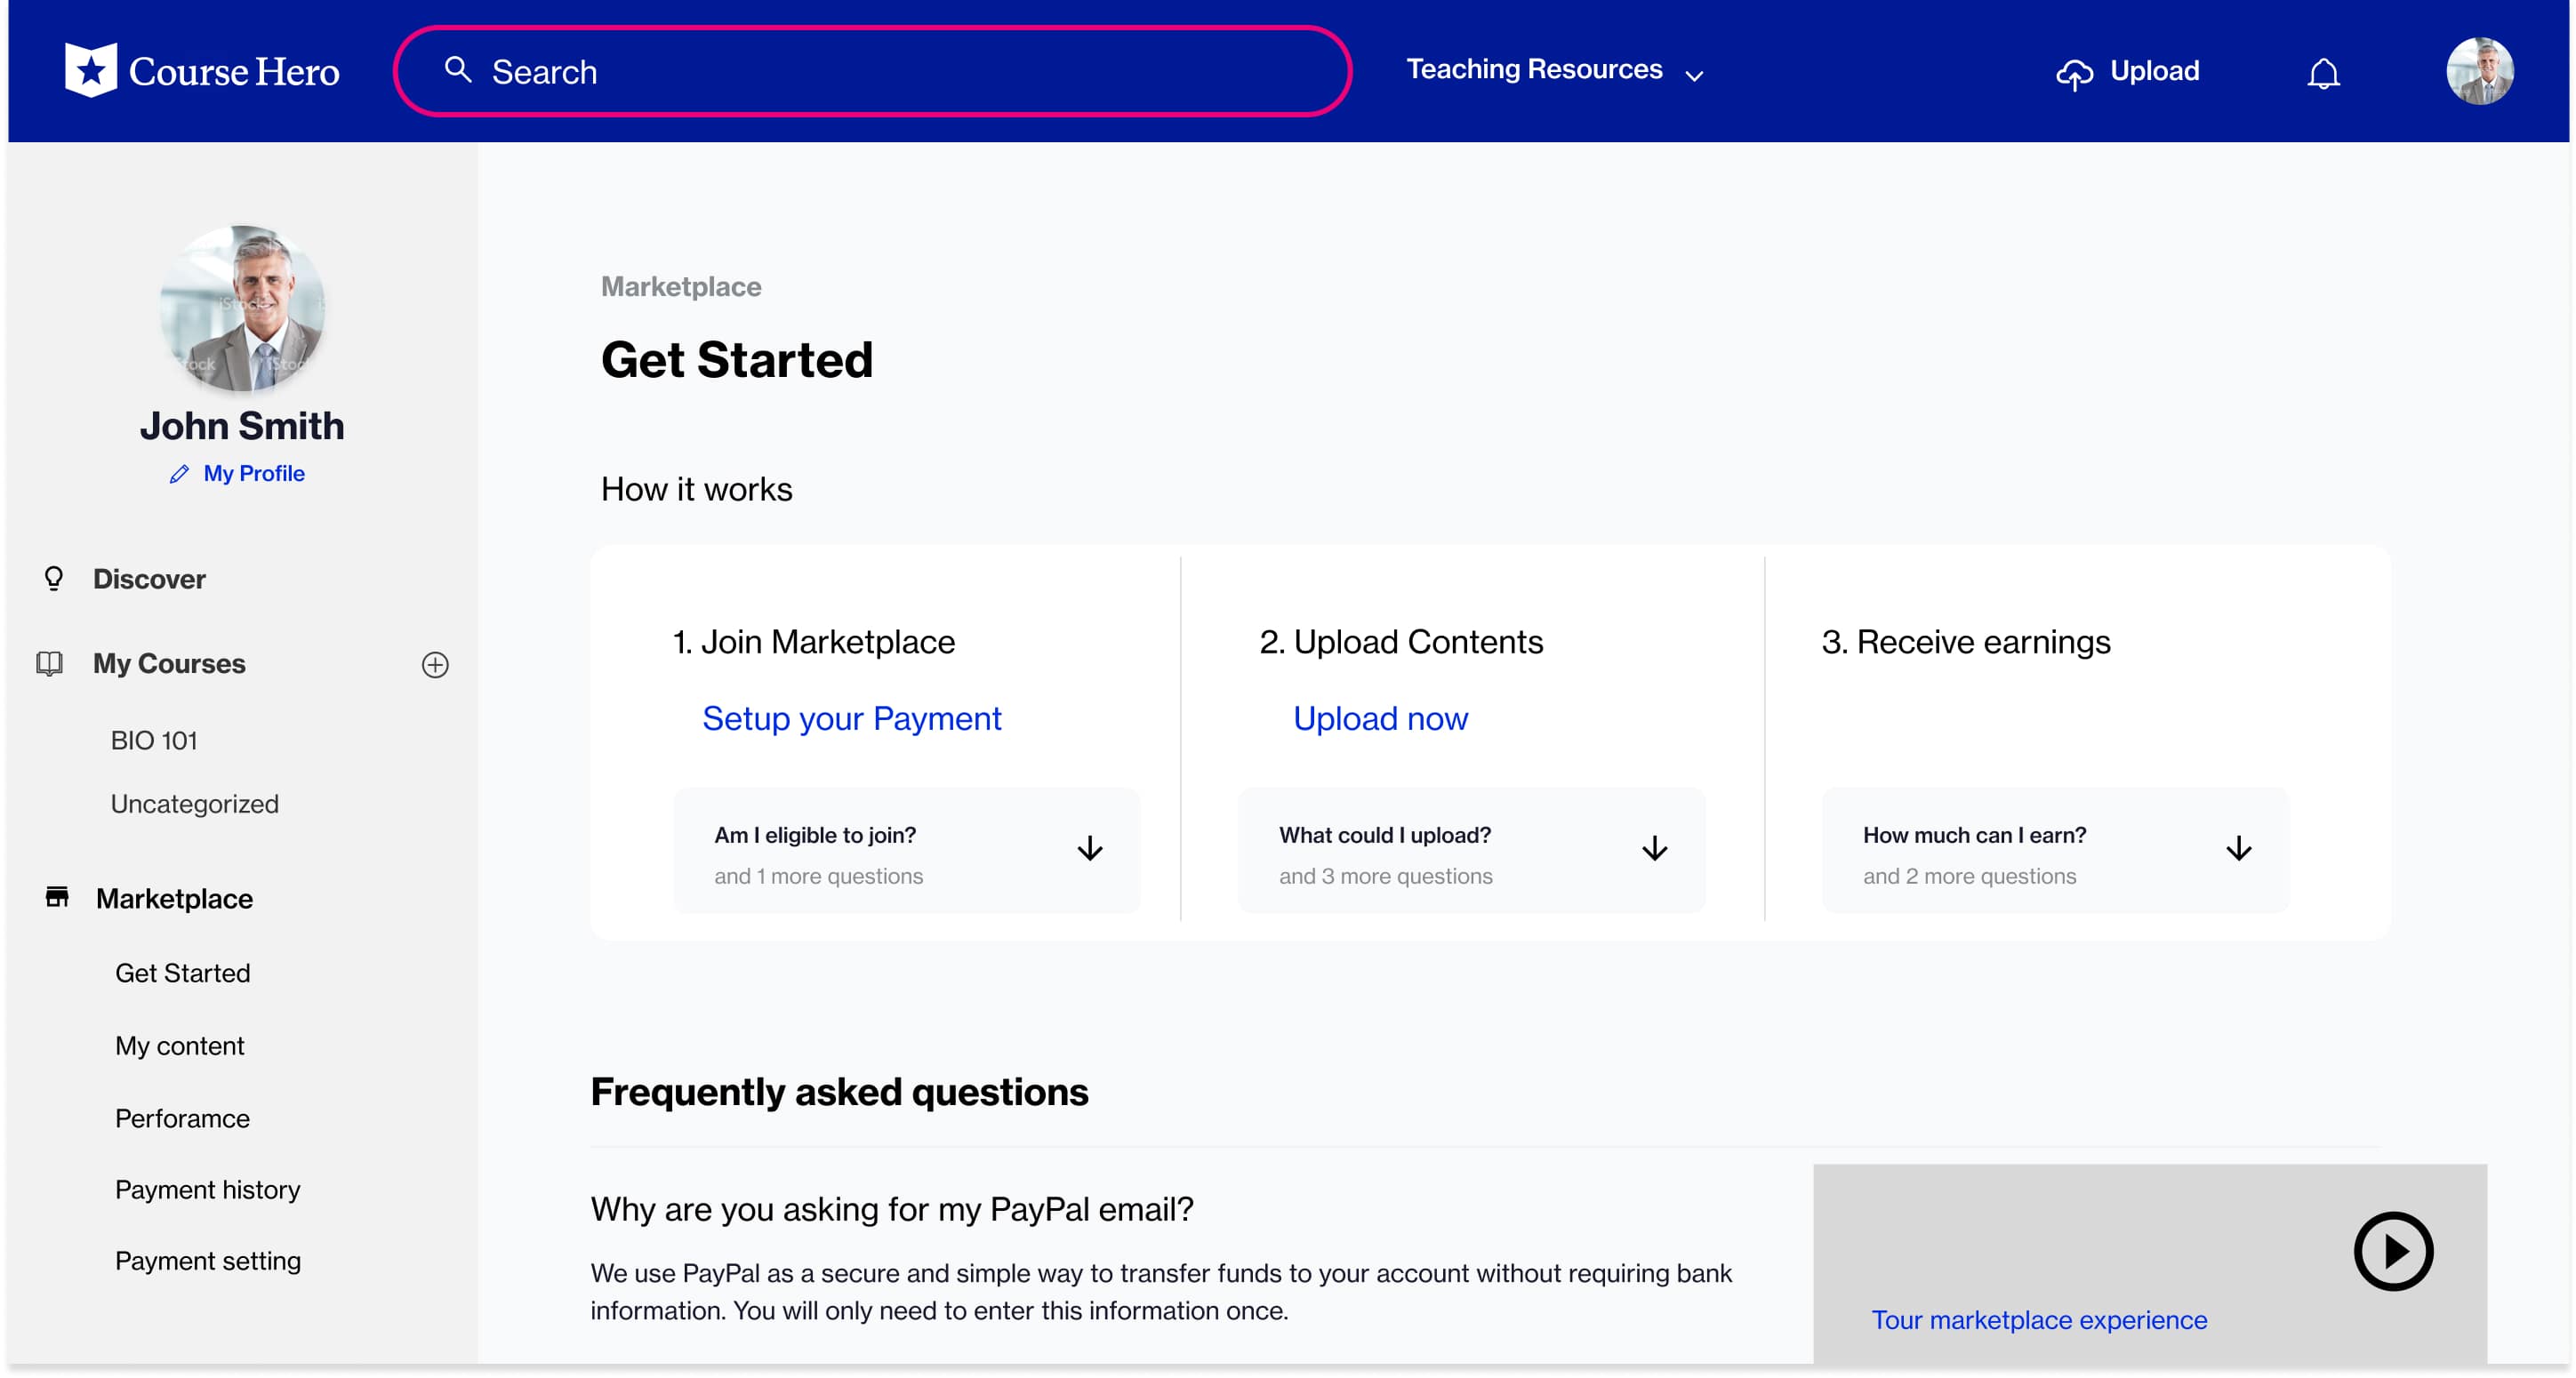Focus the Search input field

[900, 72]
